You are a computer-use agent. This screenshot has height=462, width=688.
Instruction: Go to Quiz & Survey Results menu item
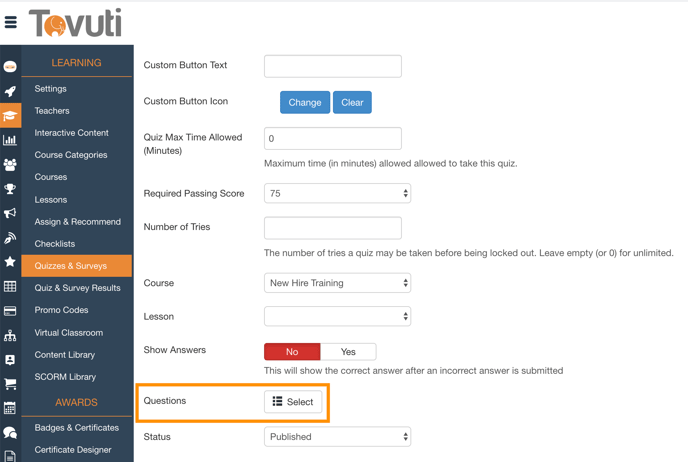coord(77,288)
